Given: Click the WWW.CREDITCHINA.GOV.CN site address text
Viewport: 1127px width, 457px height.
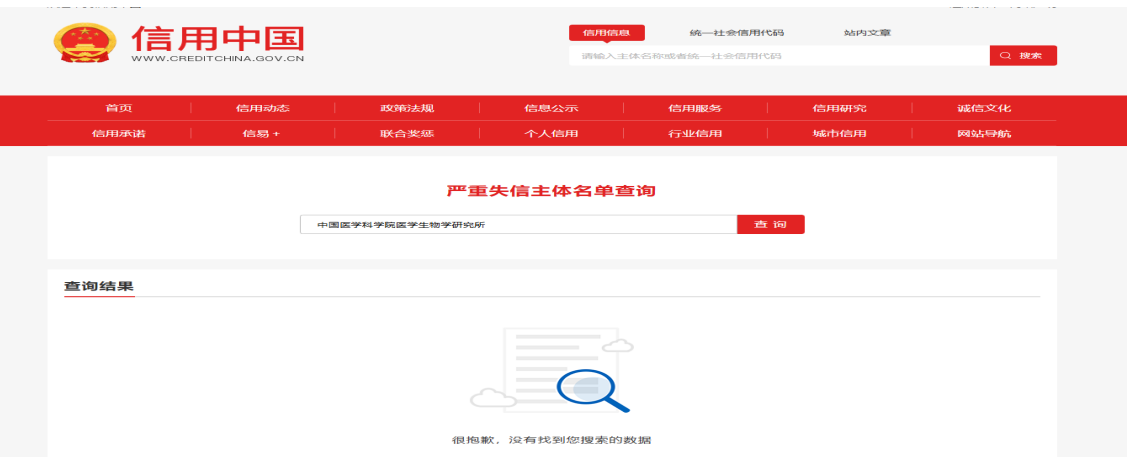Looking at the screenshot, I should coord(218,58).
